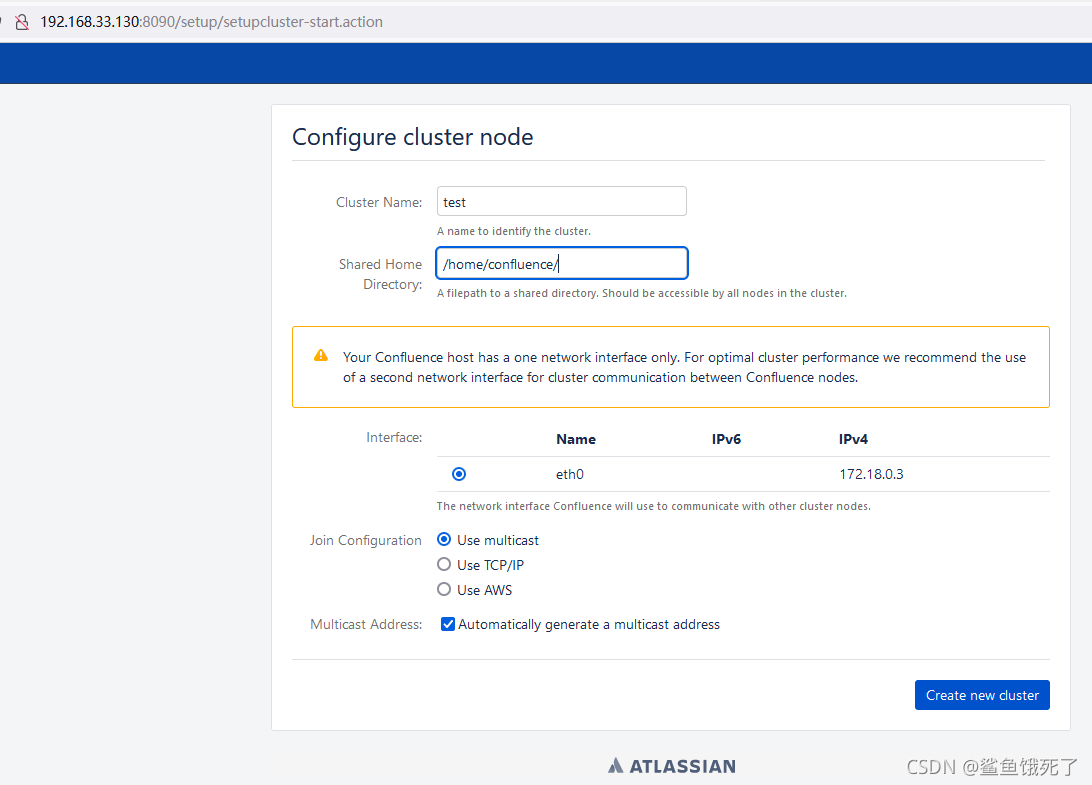Click the network interface warning message text

click(684, 367)
